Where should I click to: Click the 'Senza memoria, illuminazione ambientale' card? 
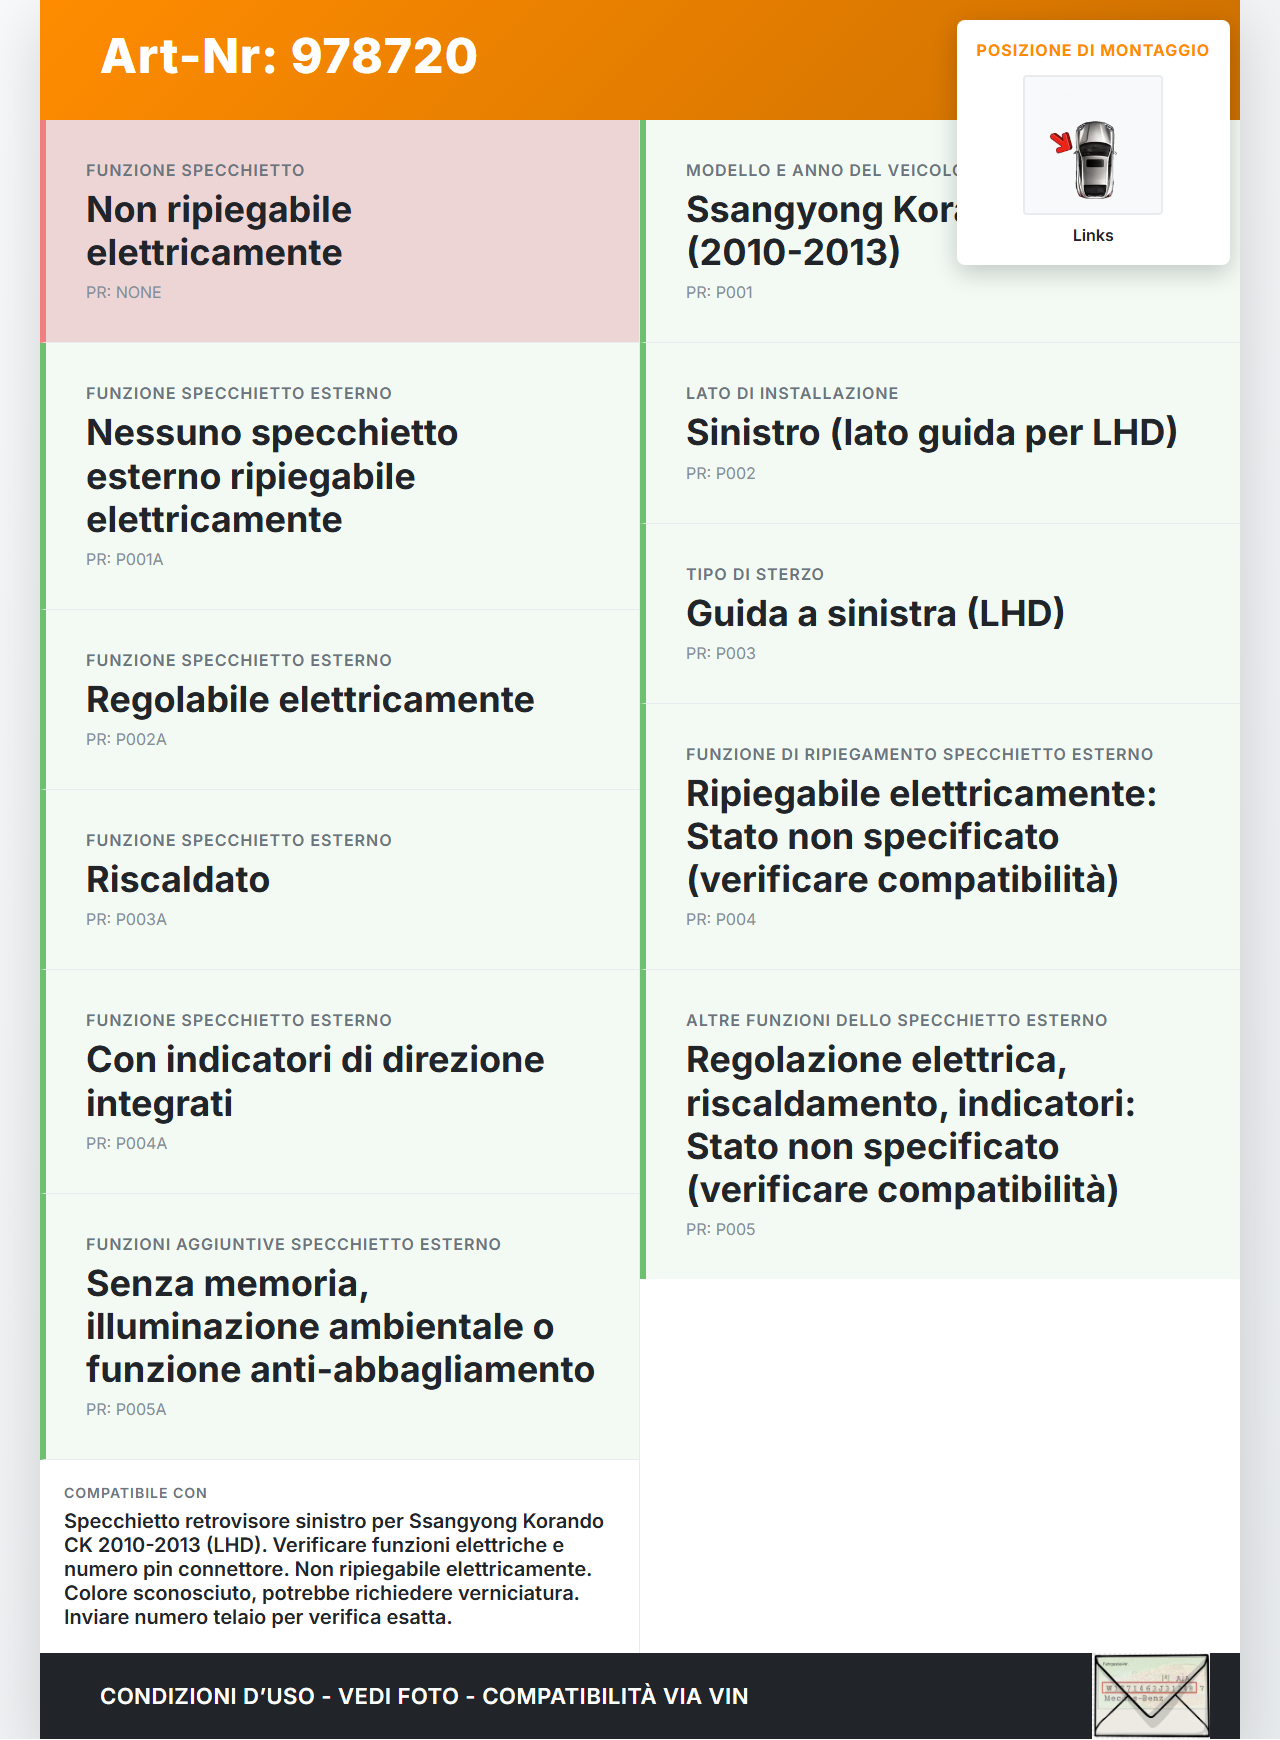pyautogui.click(x=340, y=1326)
